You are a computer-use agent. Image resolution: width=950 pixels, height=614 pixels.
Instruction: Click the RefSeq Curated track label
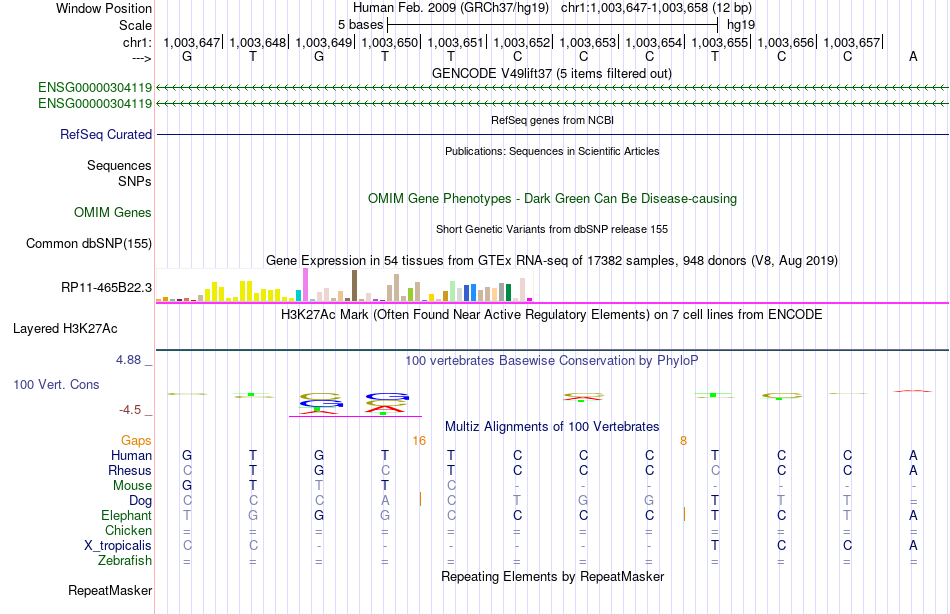(x=106, y=135)
